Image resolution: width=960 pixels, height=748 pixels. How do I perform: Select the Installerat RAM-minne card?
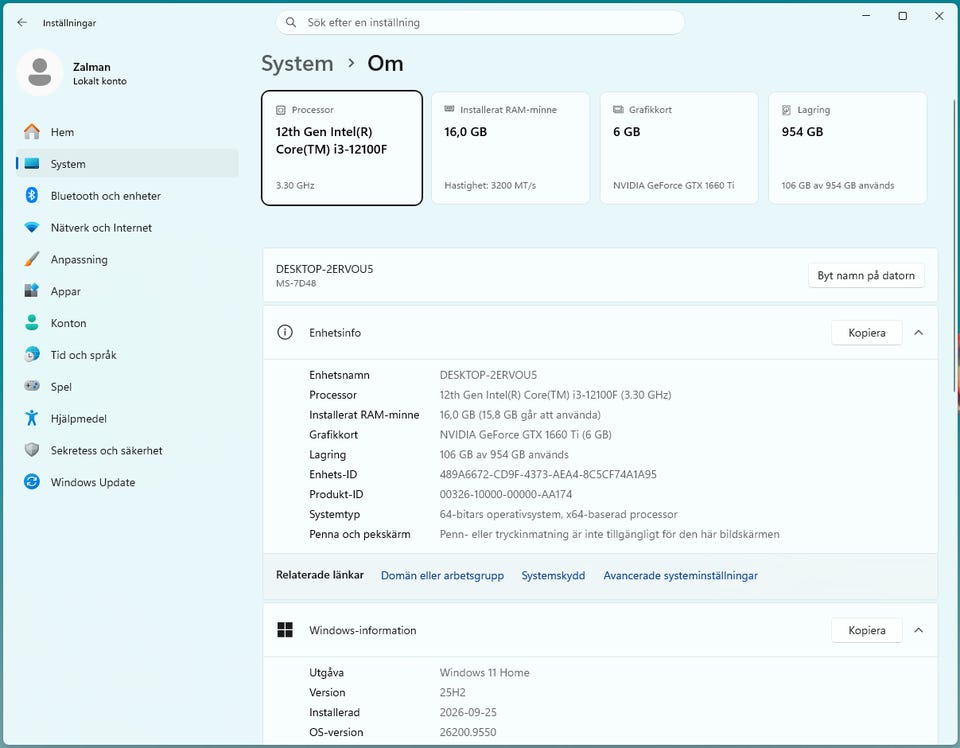511,148
